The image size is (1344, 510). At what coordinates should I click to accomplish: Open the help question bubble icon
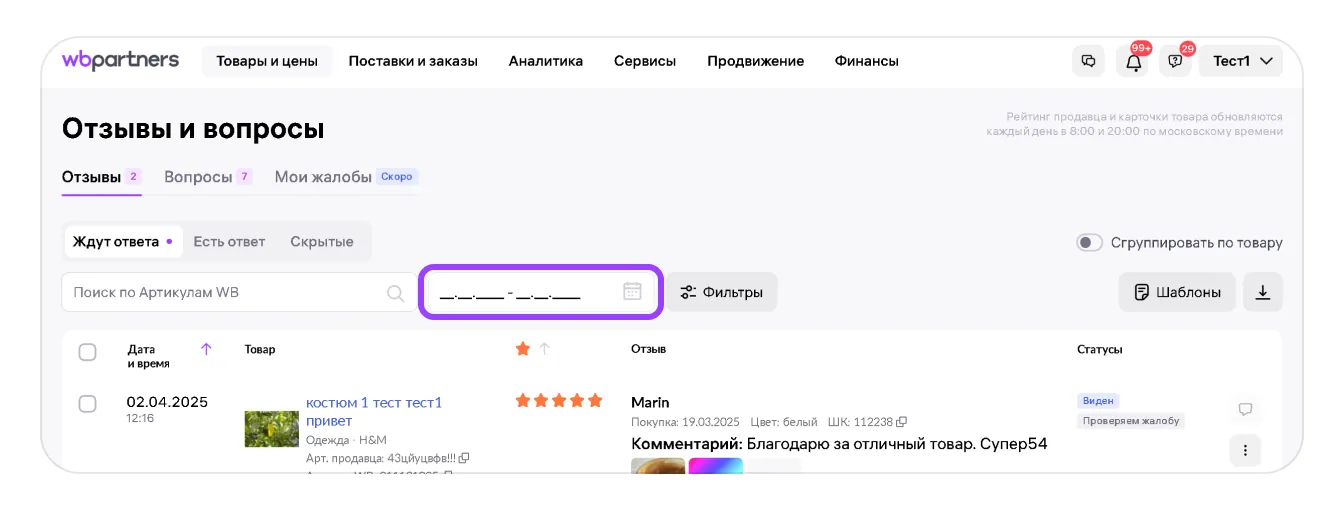click(1175, 61)
